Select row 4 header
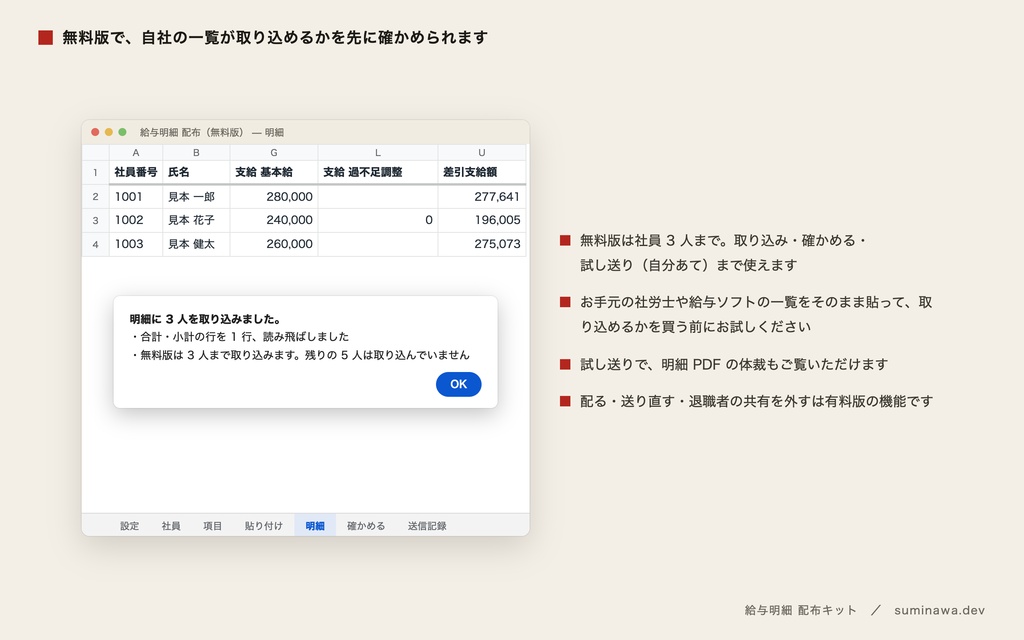 [x=95, y=244]
